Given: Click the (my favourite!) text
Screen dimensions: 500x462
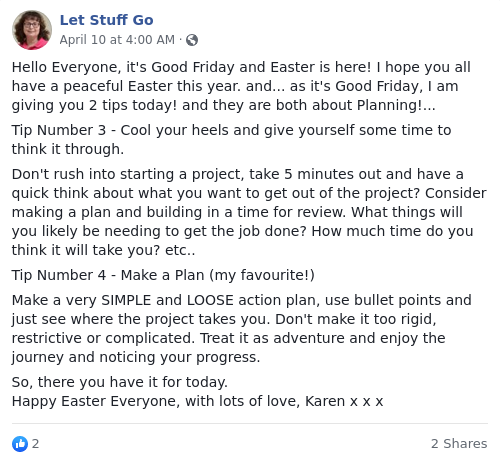Looking at the screenshot, I should [262, 275].
